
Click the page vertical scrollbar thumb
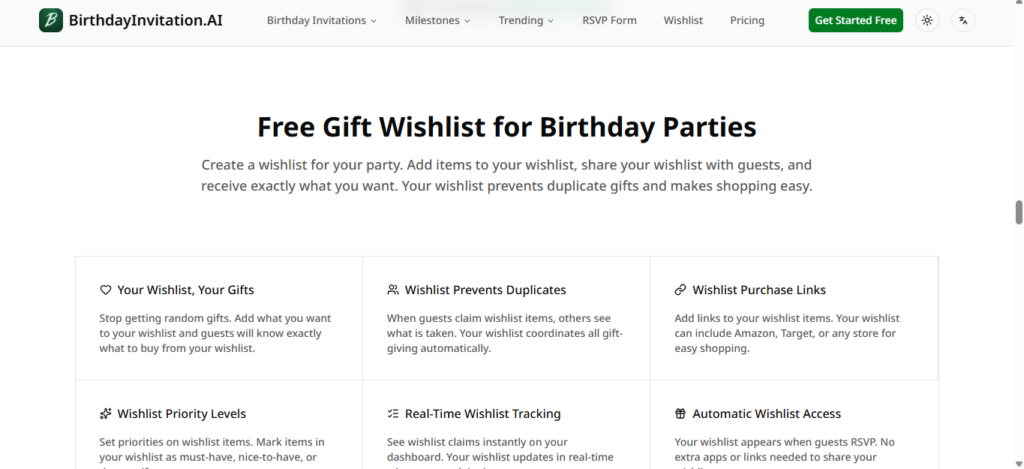(x=1019, y=212)
